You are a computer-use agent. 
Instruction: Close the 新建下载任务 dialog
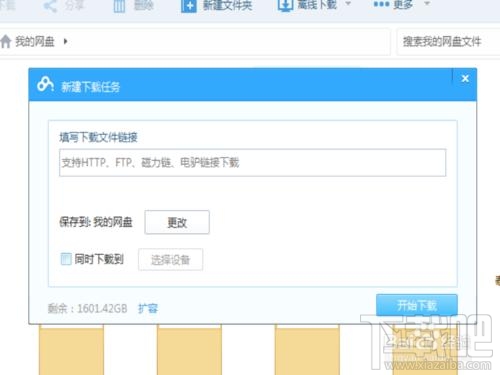click(x=465, y=79)
